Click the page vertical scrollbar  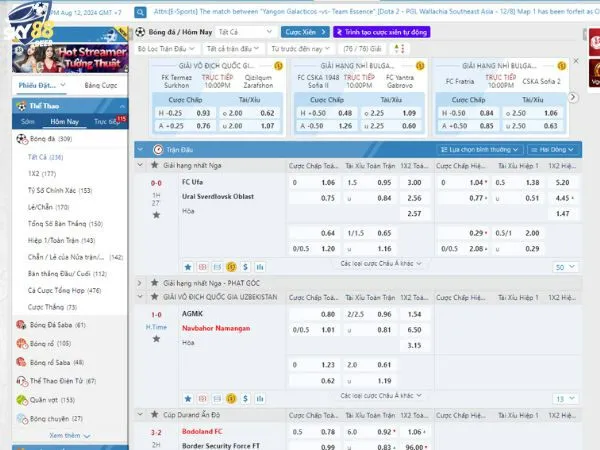(x=584, y=34)
